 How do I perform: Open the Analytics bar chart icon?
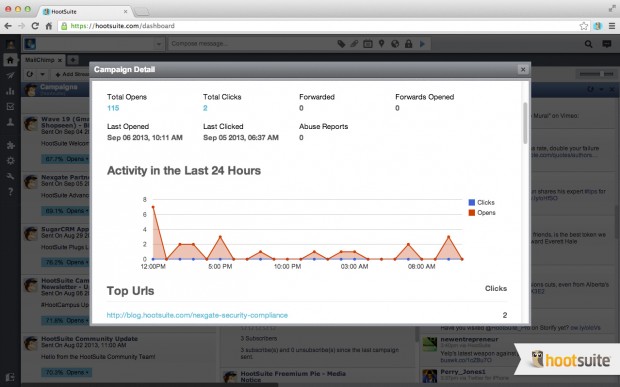click(x=10, y=91)
